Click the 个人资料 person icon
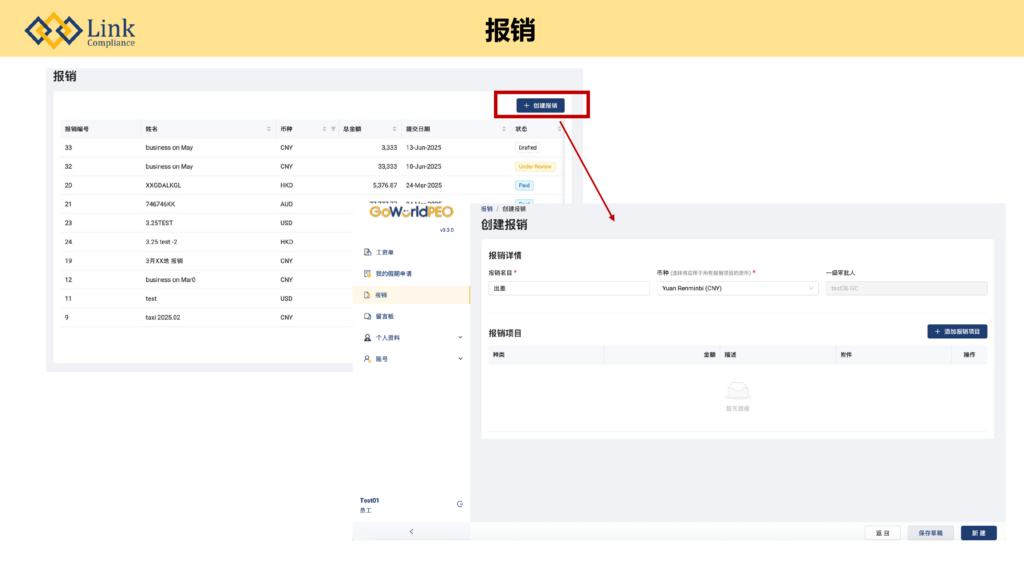 (x=367, y=338)
